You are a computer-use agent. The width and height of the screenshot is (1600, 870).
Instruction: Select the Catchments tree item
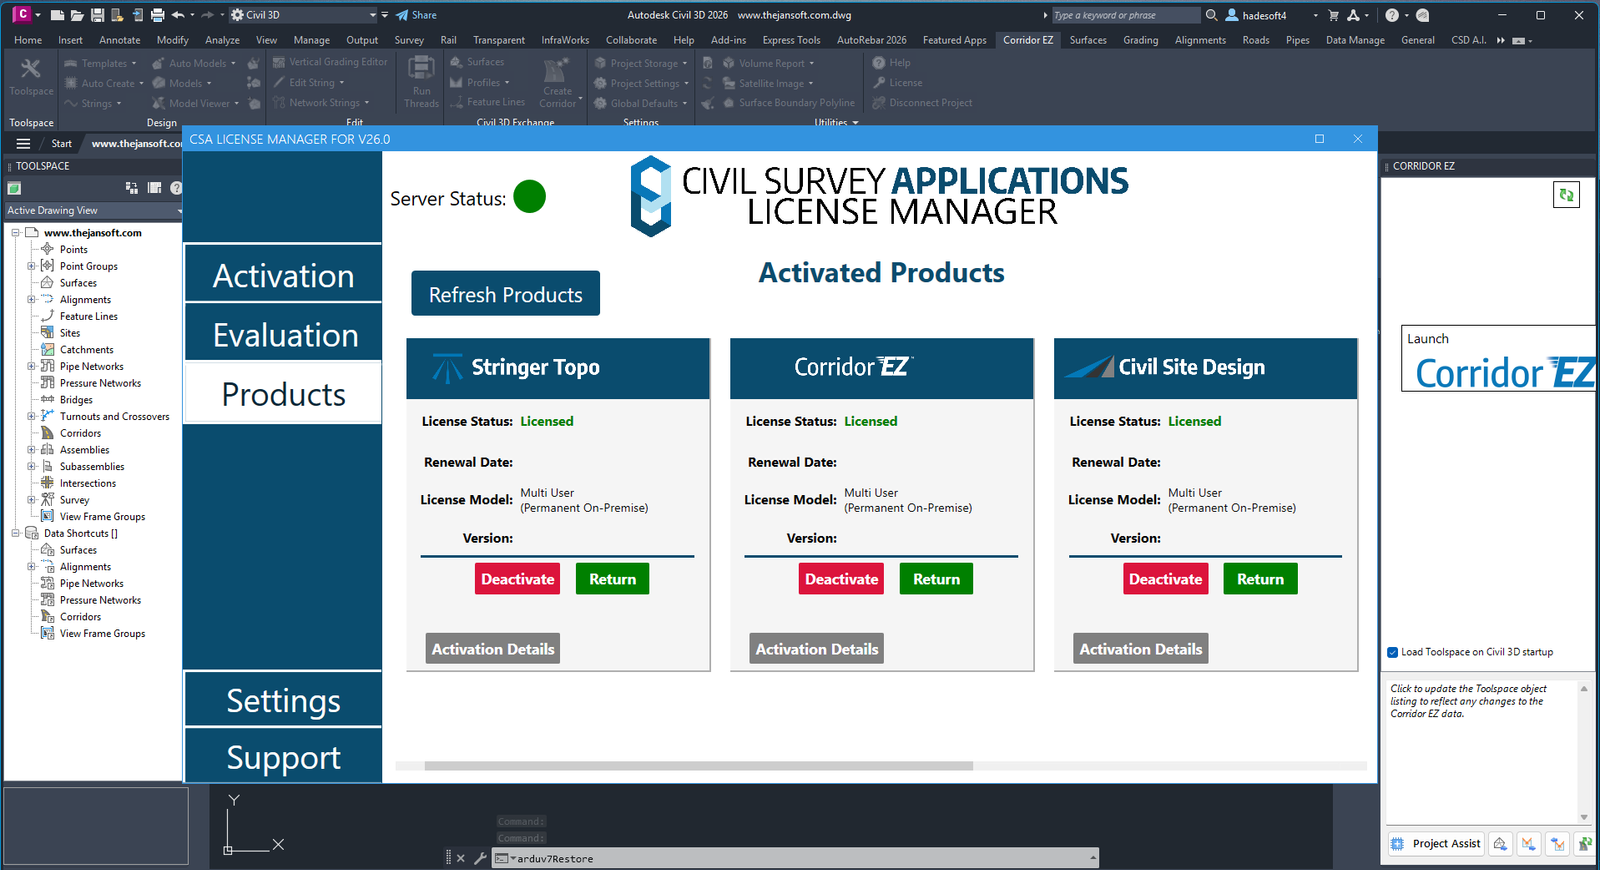pyautogui.click(x=86, y=350)
